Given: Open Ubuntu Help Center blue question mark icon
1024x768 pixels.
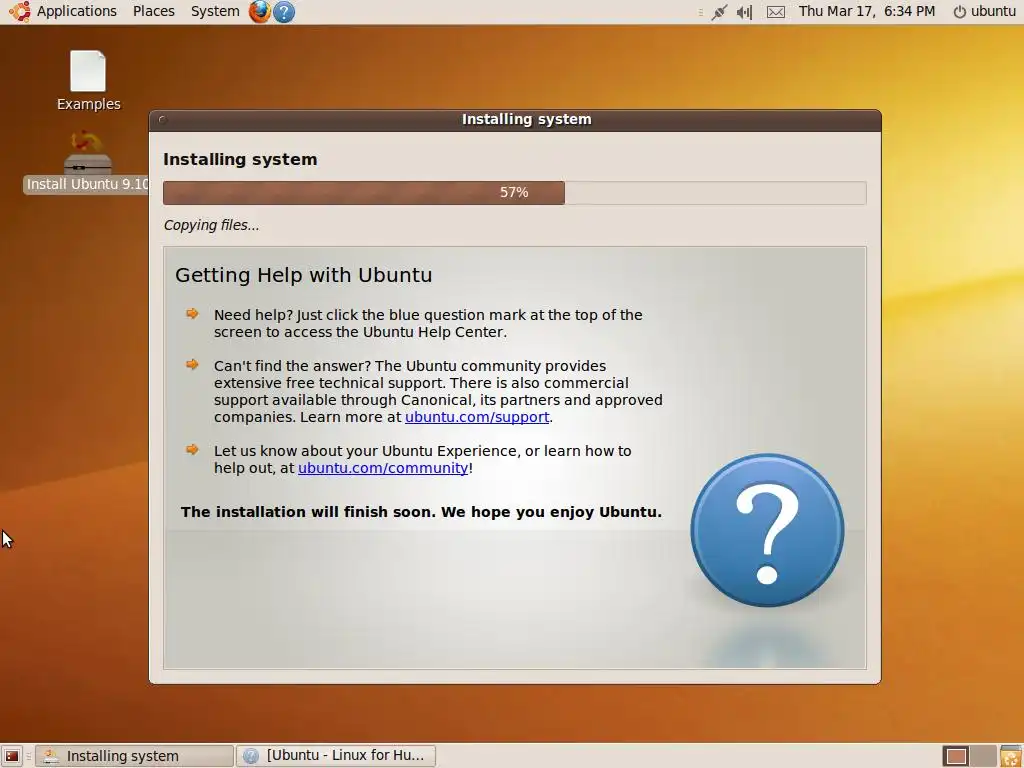Looking at the screenshot, I should pos(283,12).
